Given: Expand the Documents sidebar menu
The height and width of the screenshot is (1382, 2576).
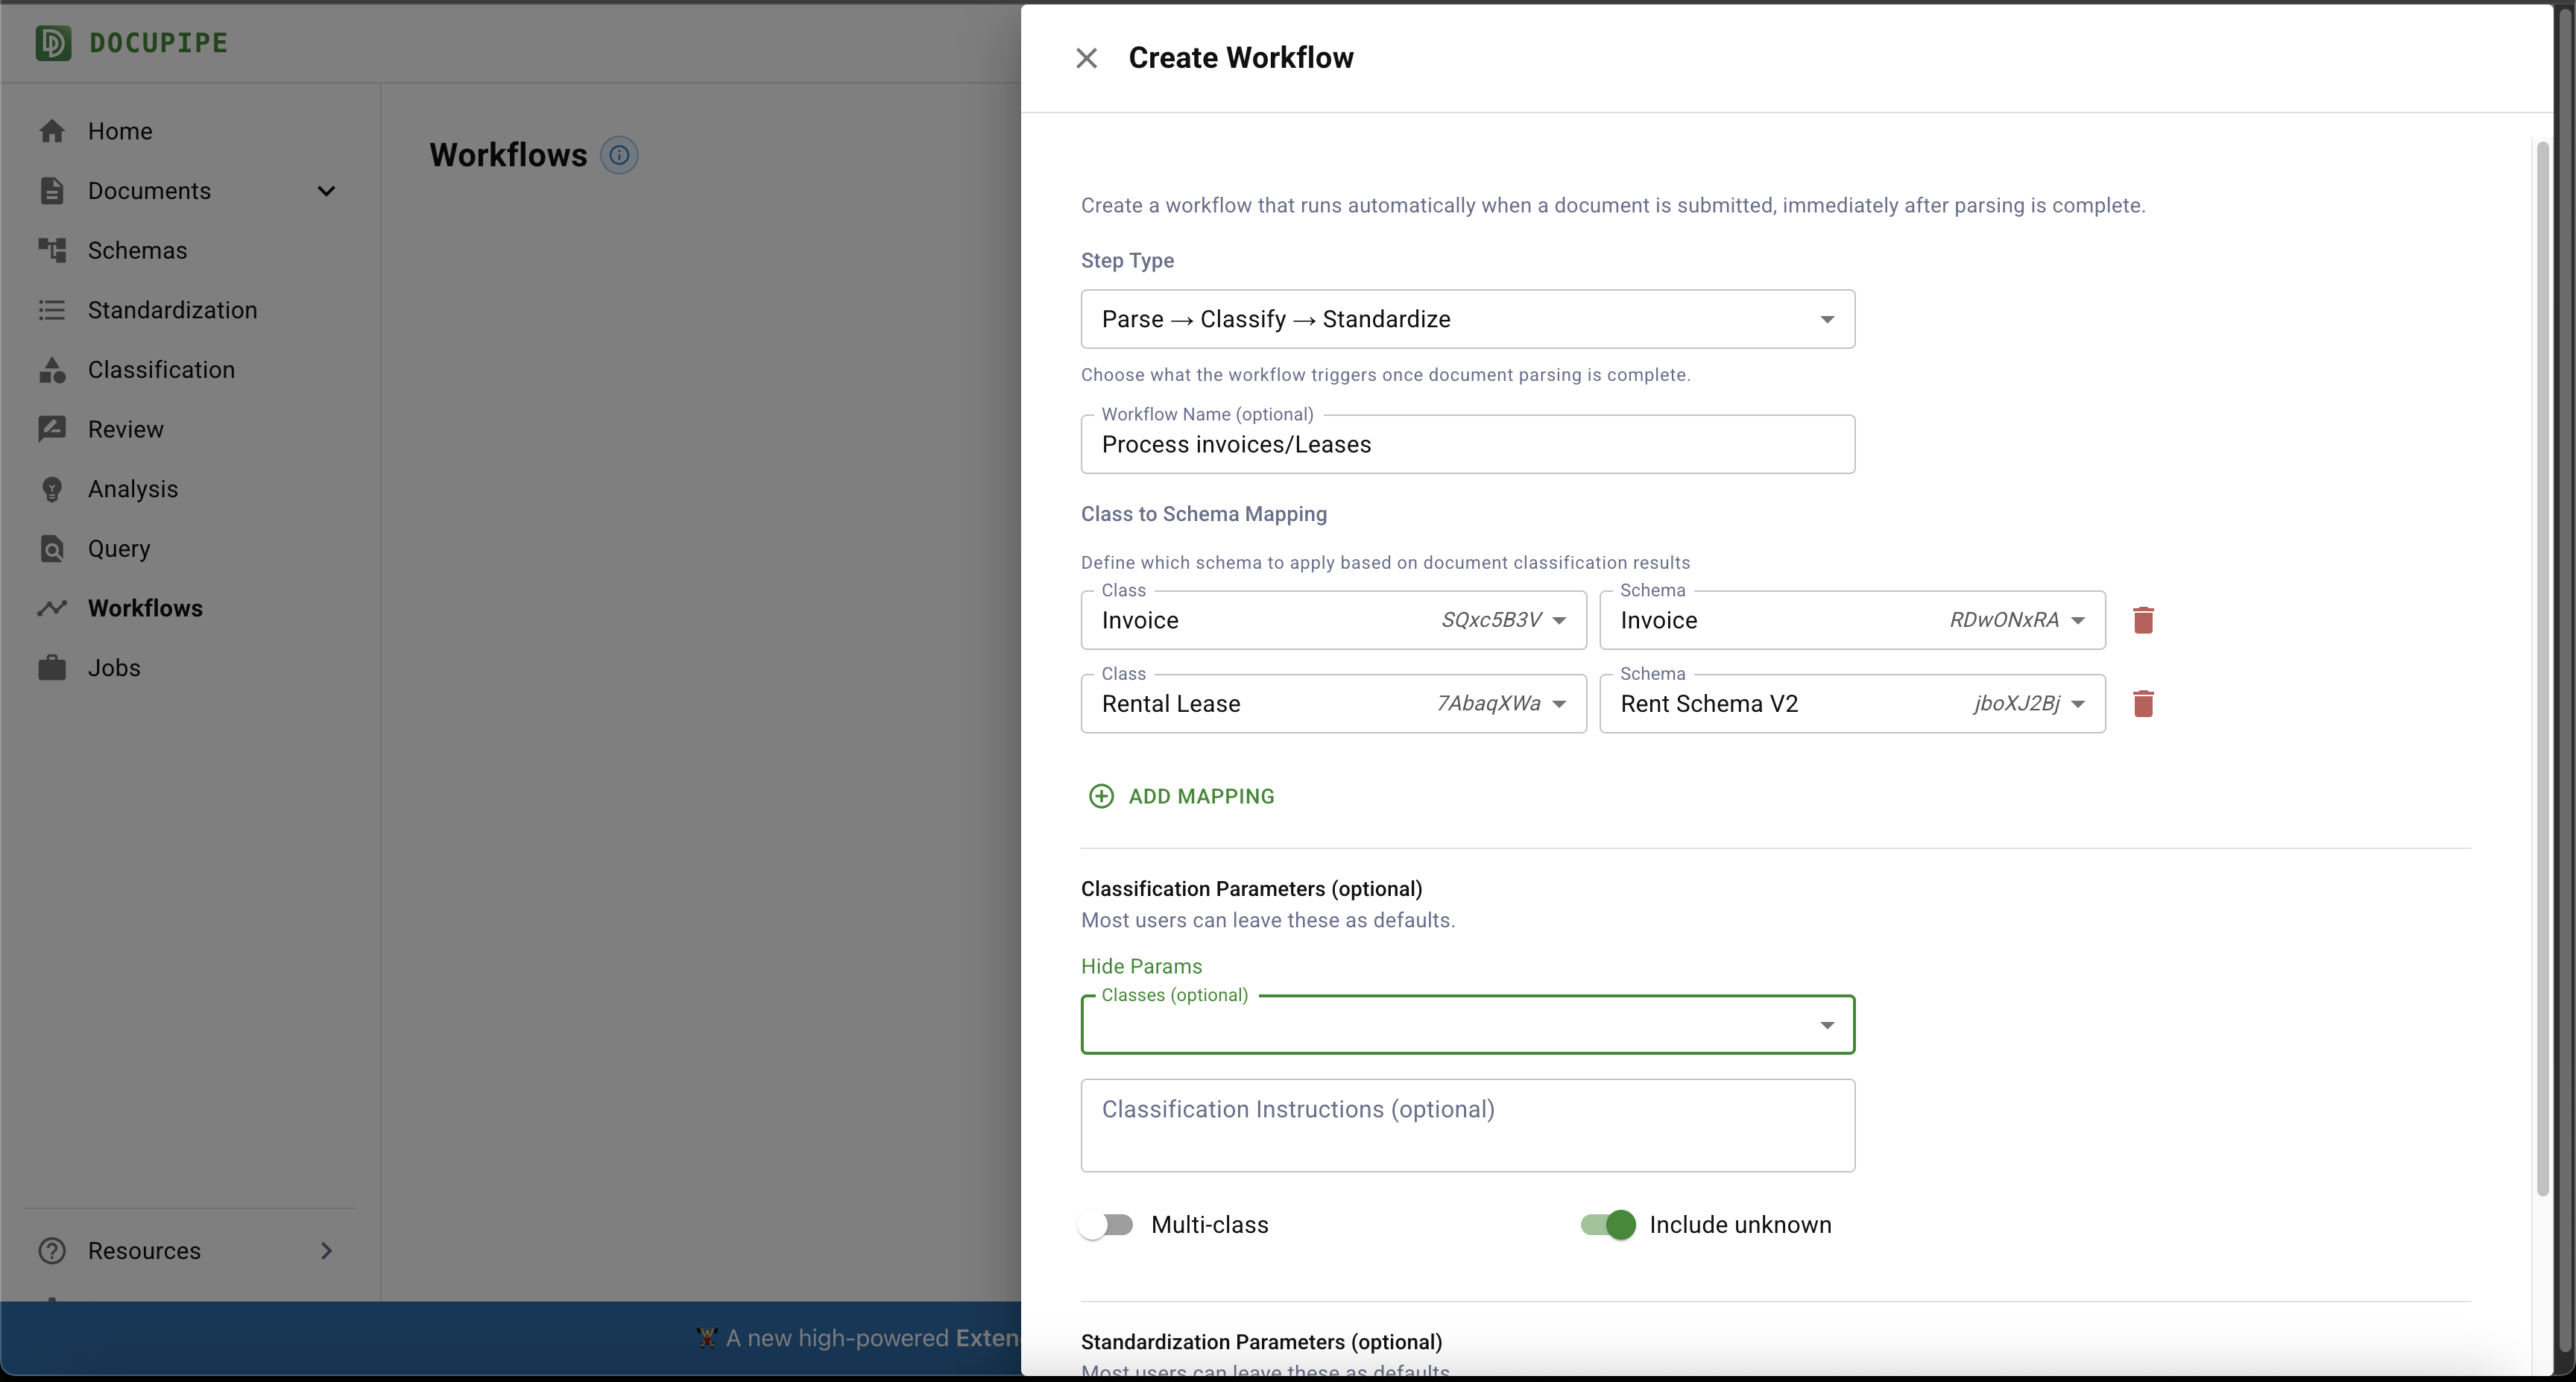Looking at the screenshot, I should click(x=326, y=191).
